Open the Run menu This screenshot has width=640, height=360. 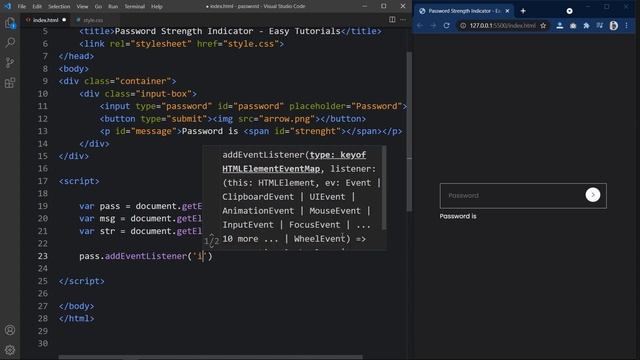113,7
